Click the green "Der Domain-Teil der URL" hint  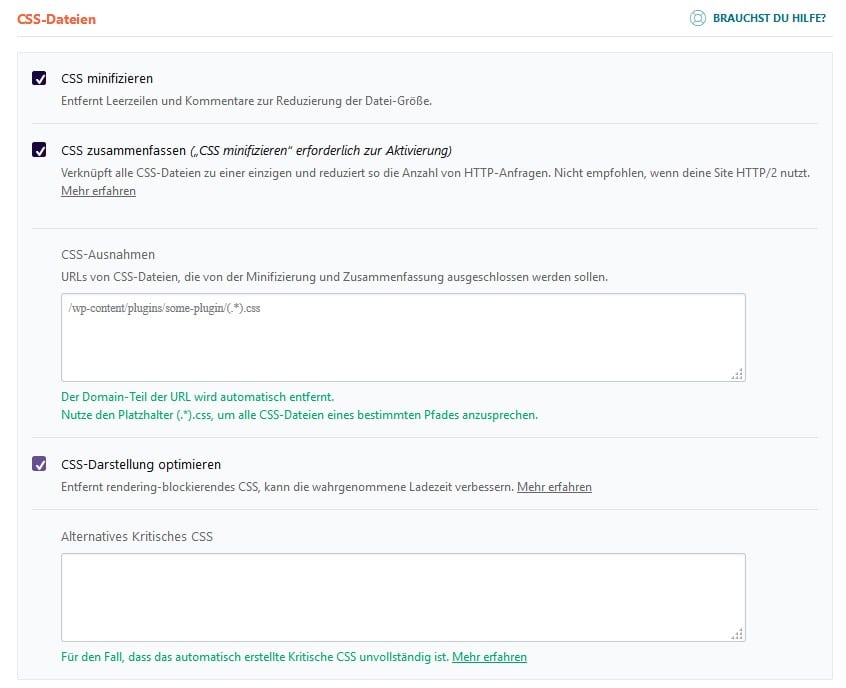pyautogui.click(x=197, y=397)
